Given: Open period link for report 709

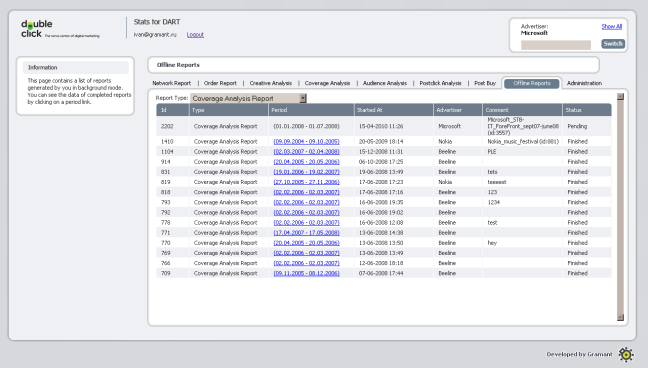Looking at the screenshot, I should click(306, 273).
